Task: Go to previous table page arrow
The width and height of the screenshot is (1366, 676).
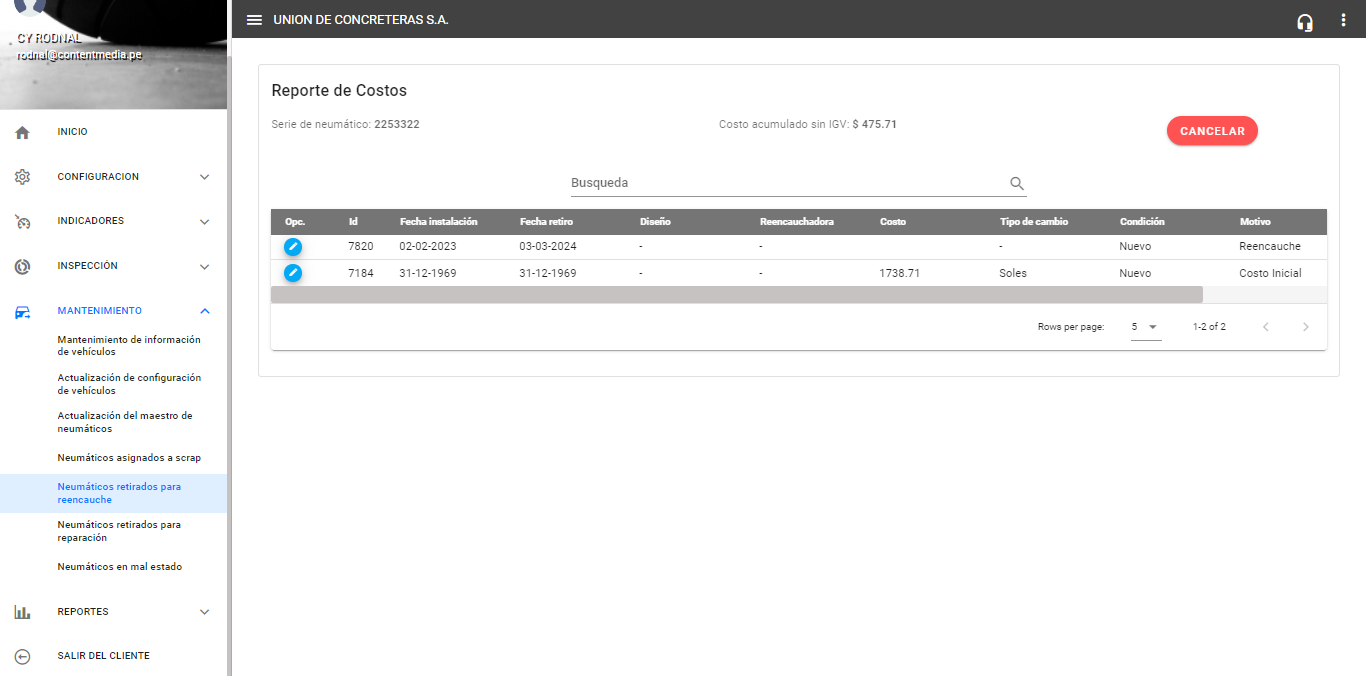Action: (1265, 327)
